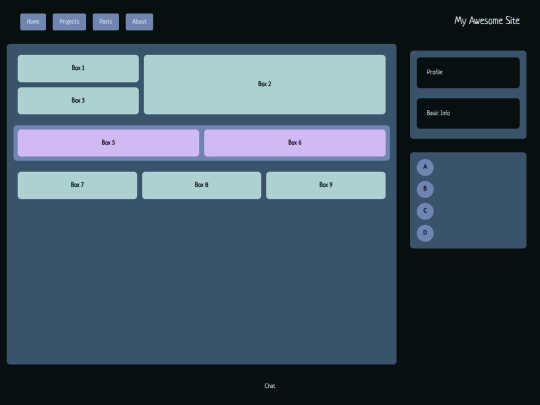The height and width of the screenshot is (405, 540).
Task: Select Box 7
Action: (x=77, y=185)
